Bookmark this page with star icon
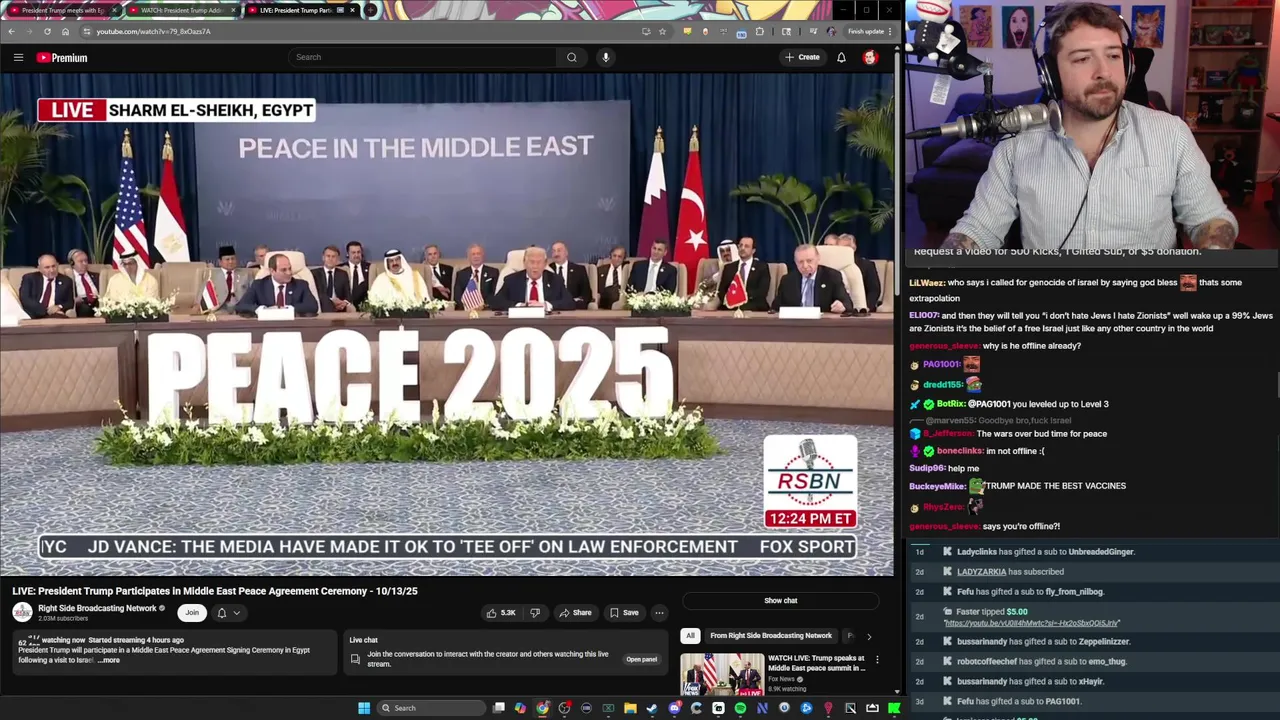Viewport: 1280px width, 720px height. (x=662, y=31)
